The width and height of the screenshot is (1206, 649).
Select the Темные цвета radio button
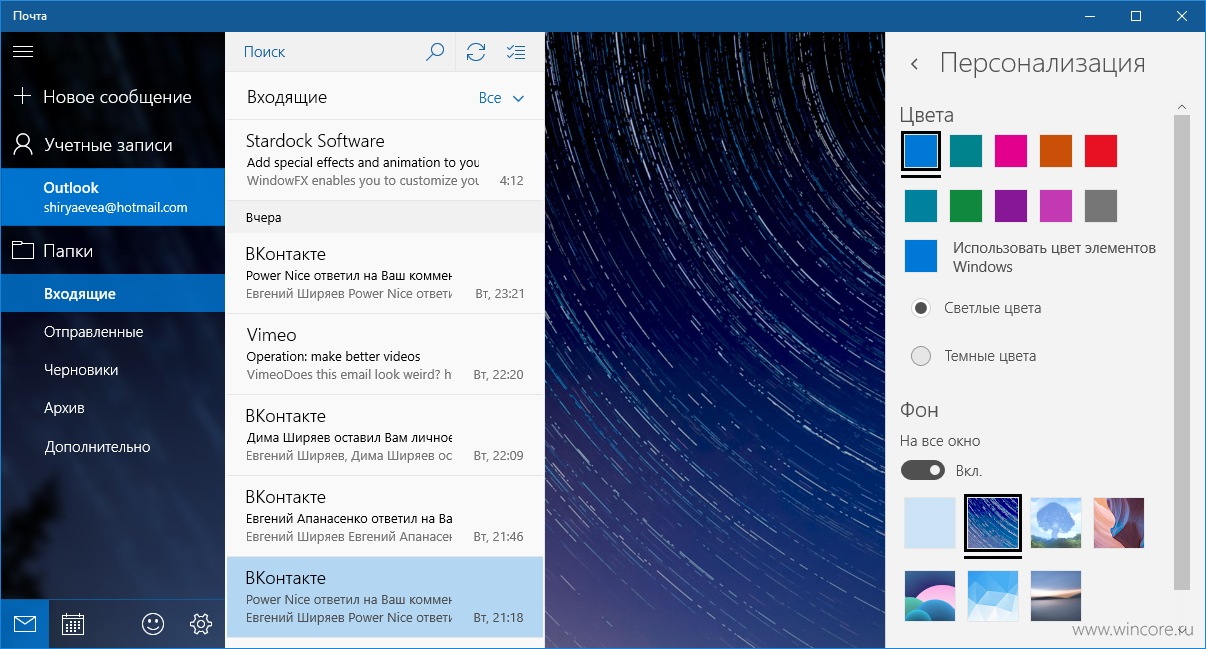pos(922,356)
